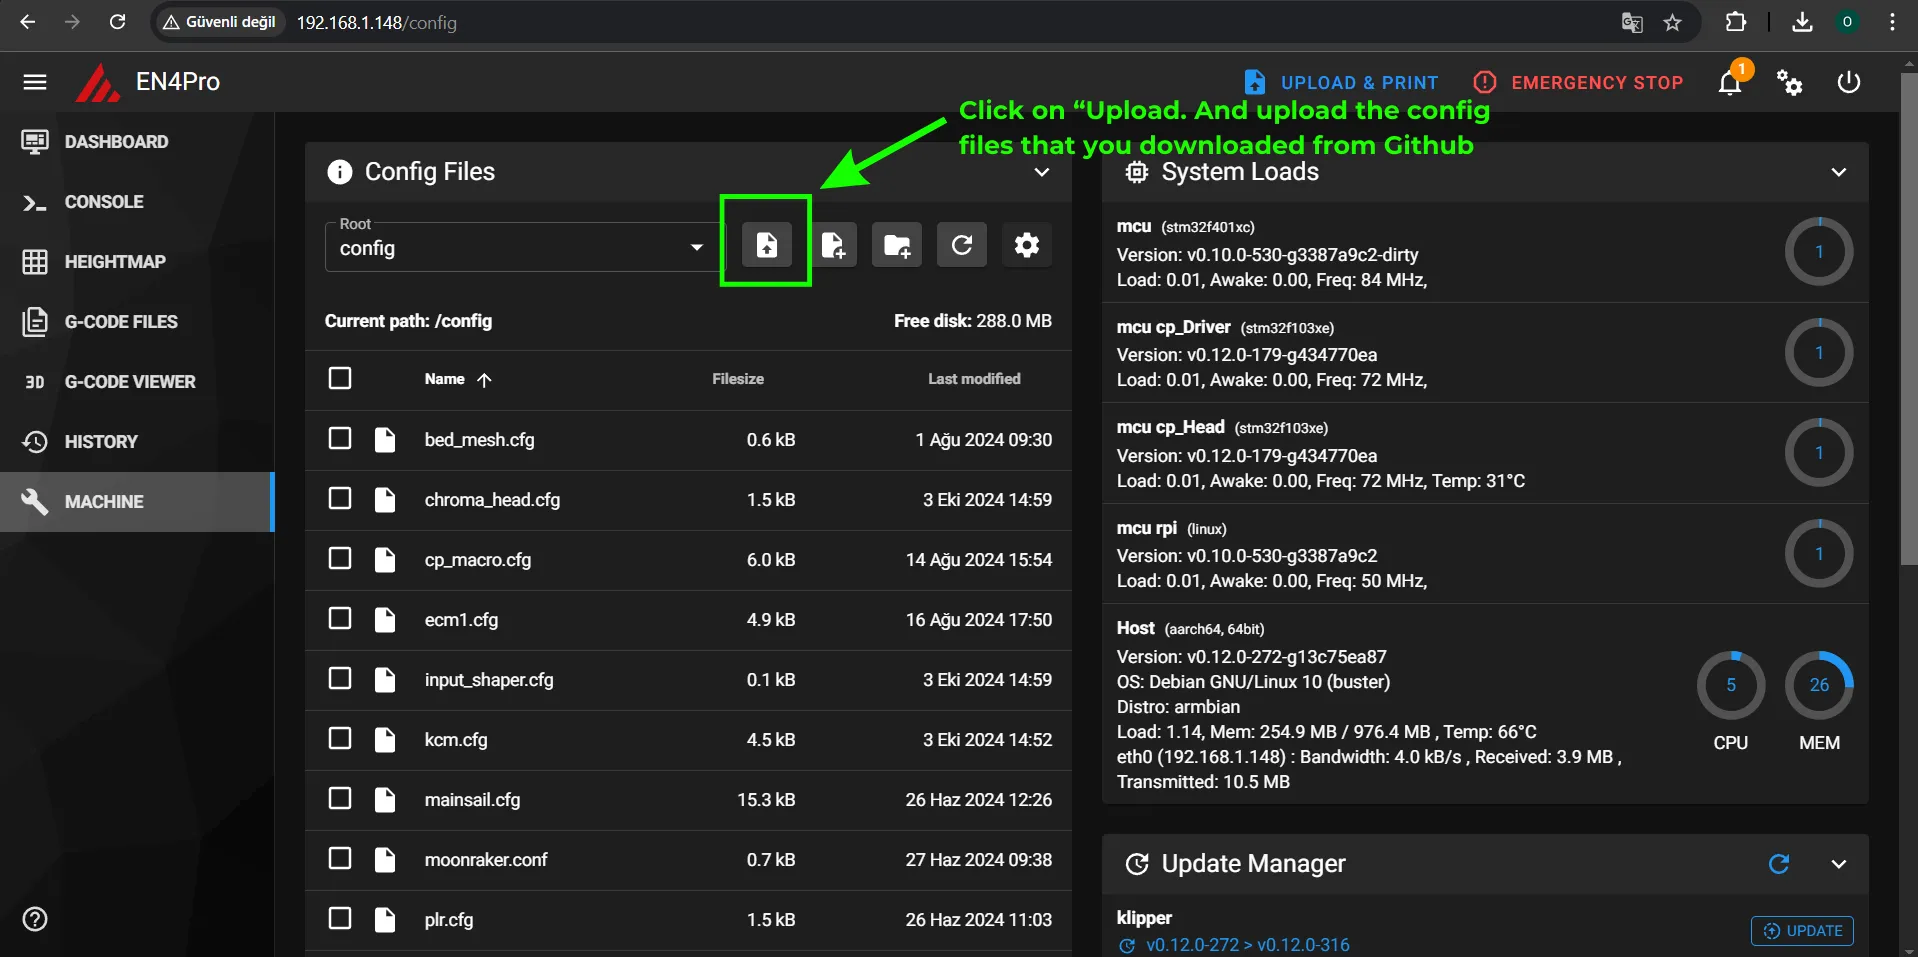Open klipper version v0.12.0-272 > v0.12.0-316 link
Screen dimensions: 1918x957
coord(1248,945)
